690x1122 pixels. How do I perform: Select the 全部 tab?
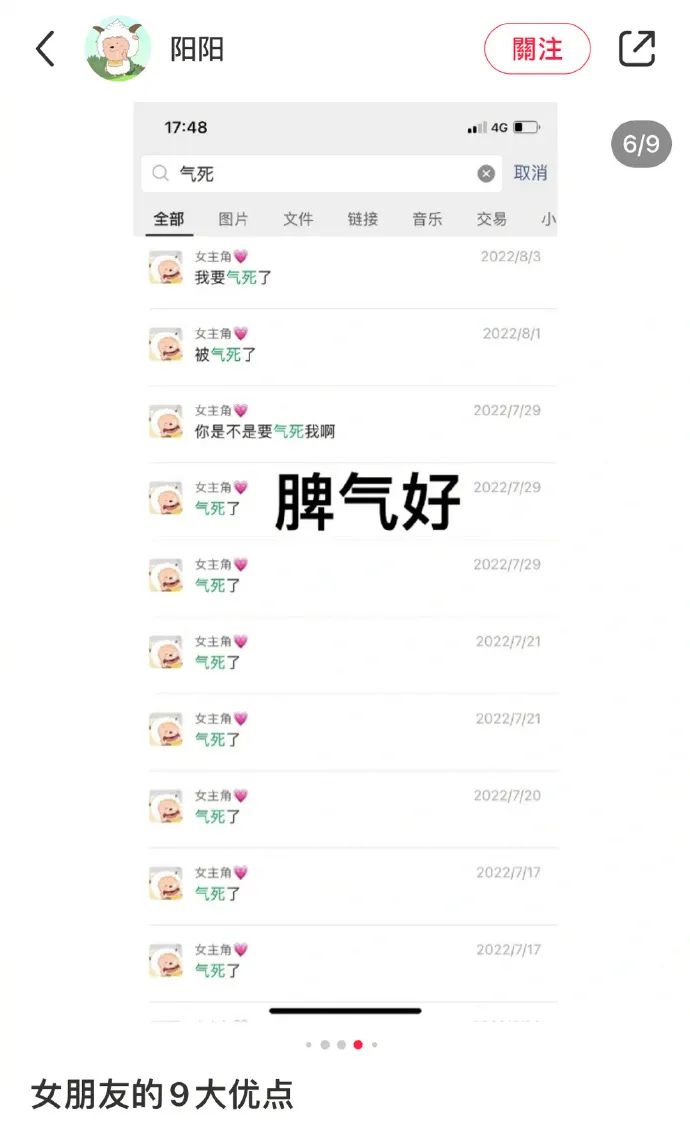[x=169, y=219]
